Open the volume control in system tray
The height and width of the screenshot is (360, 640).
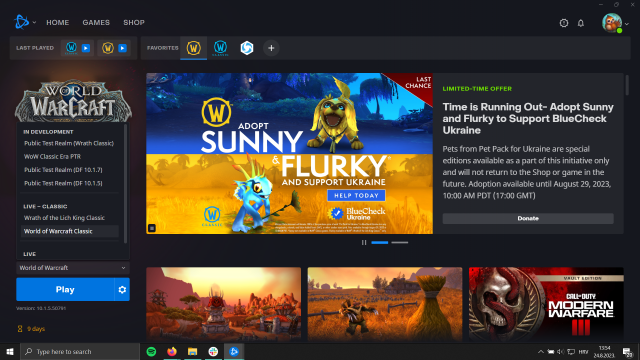tap(560, 351)
